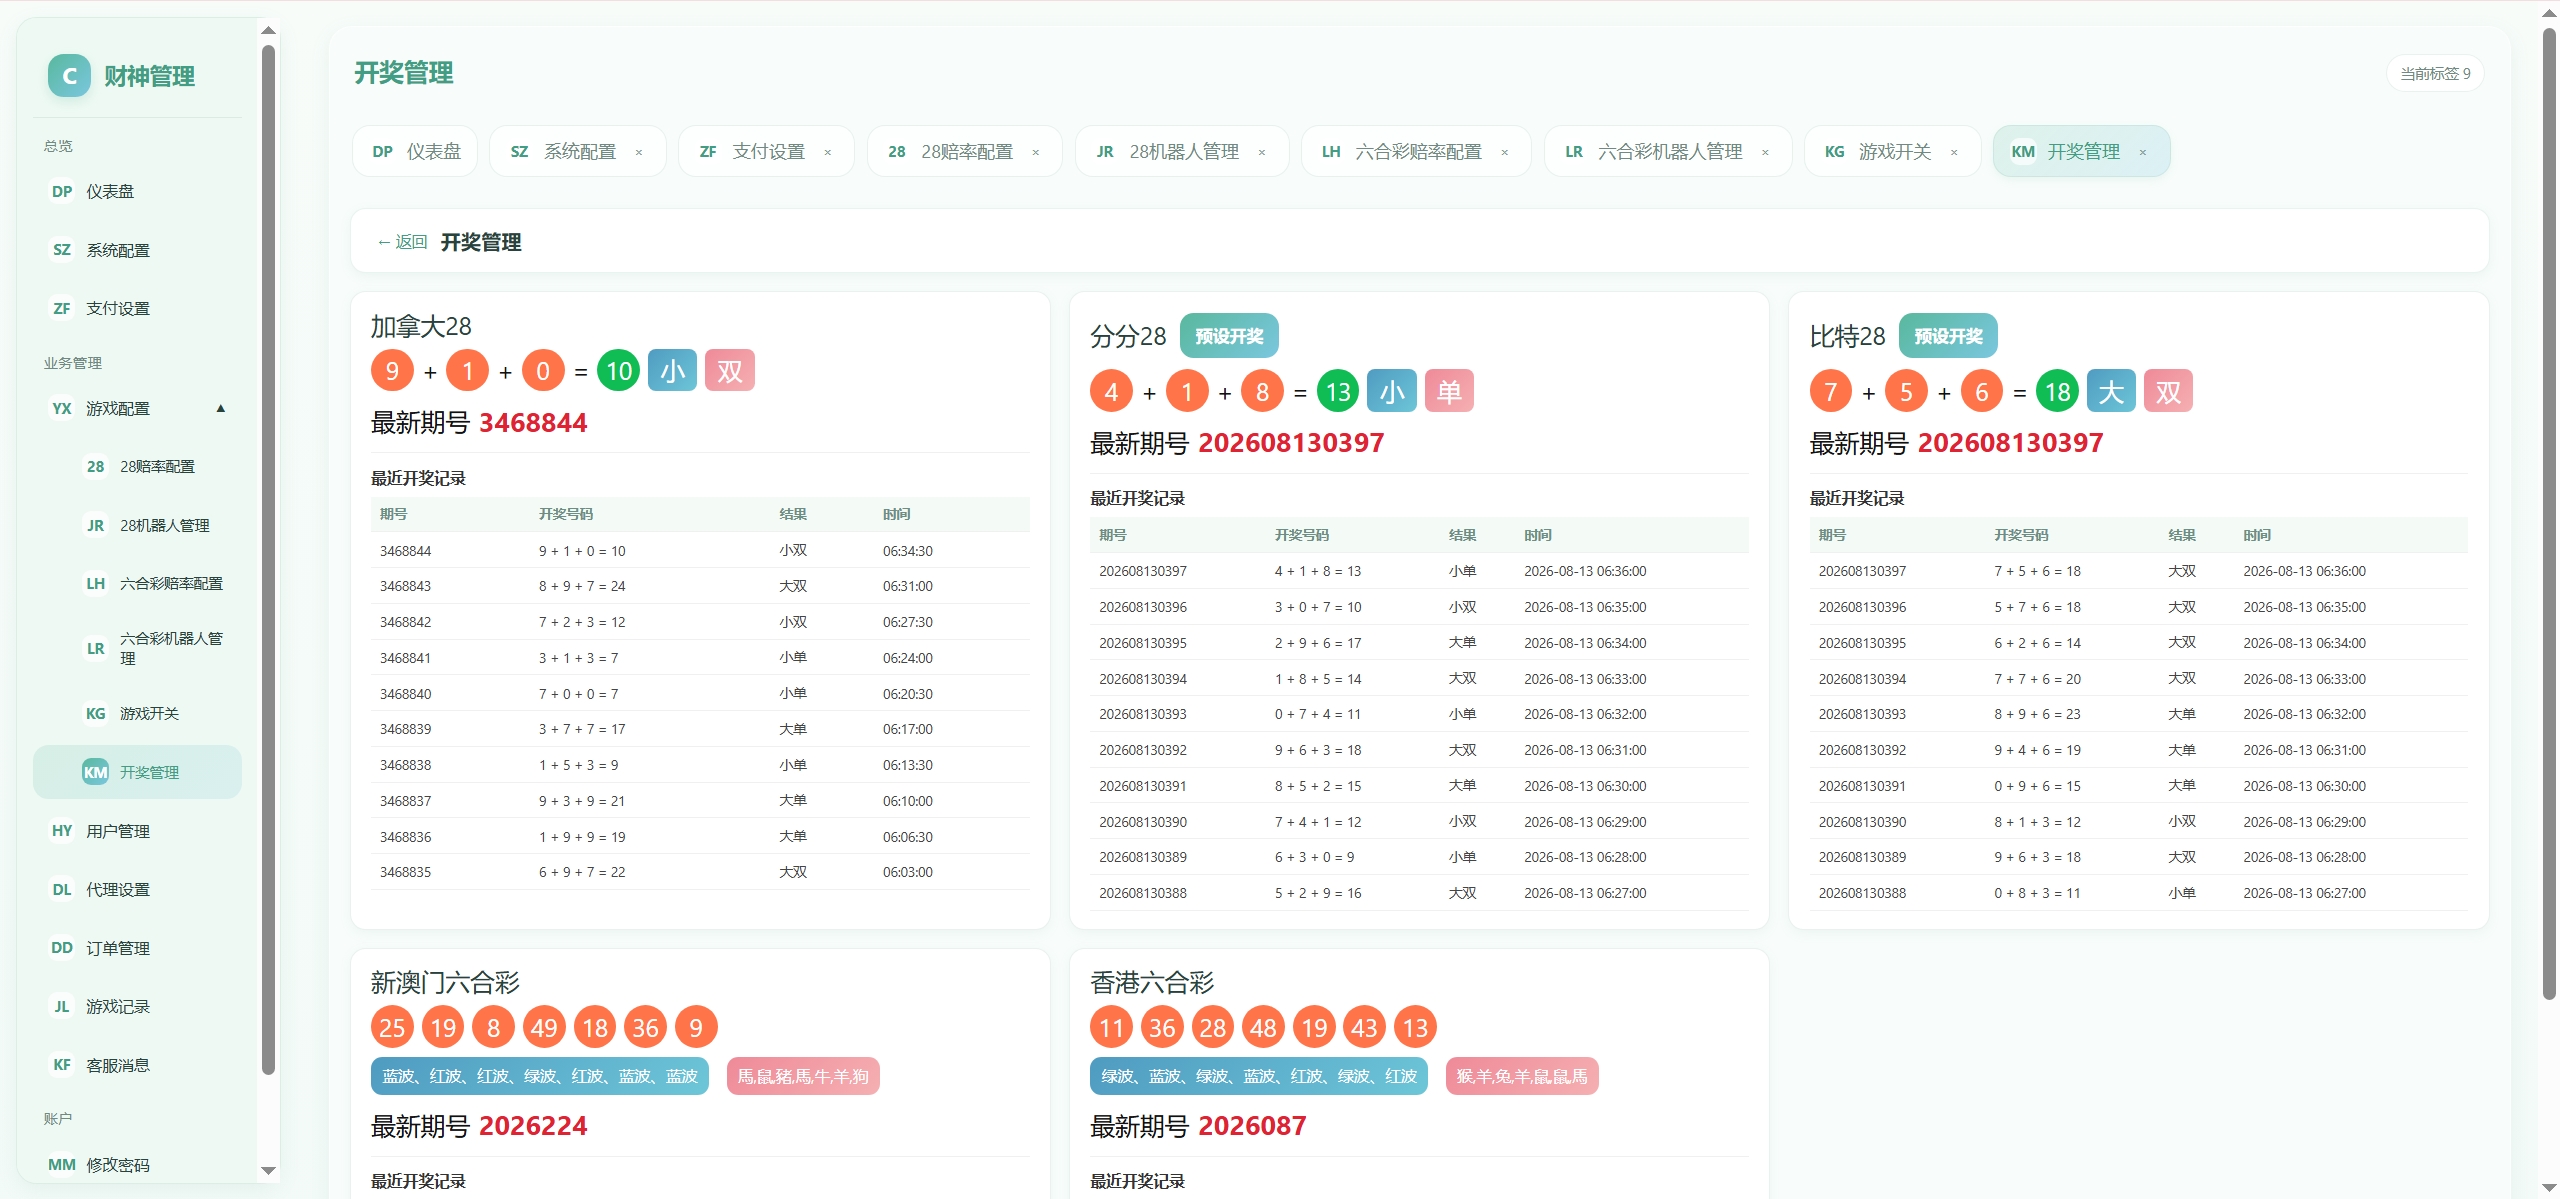2560x1199 pixels.
Task: Click the 新澳门六合彩 ball number 49
Action: tap(544, 1027)
